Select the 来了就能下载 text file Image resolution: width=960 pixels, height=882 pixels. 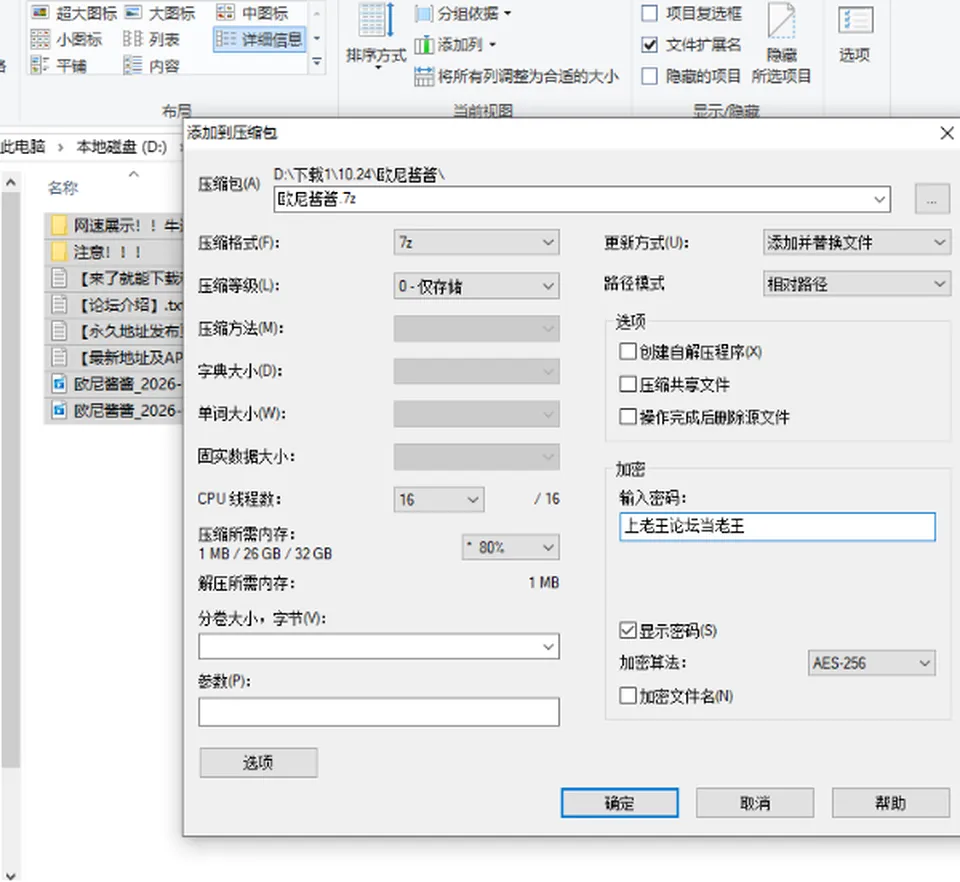pyautogui.click(x=114, y=278)
